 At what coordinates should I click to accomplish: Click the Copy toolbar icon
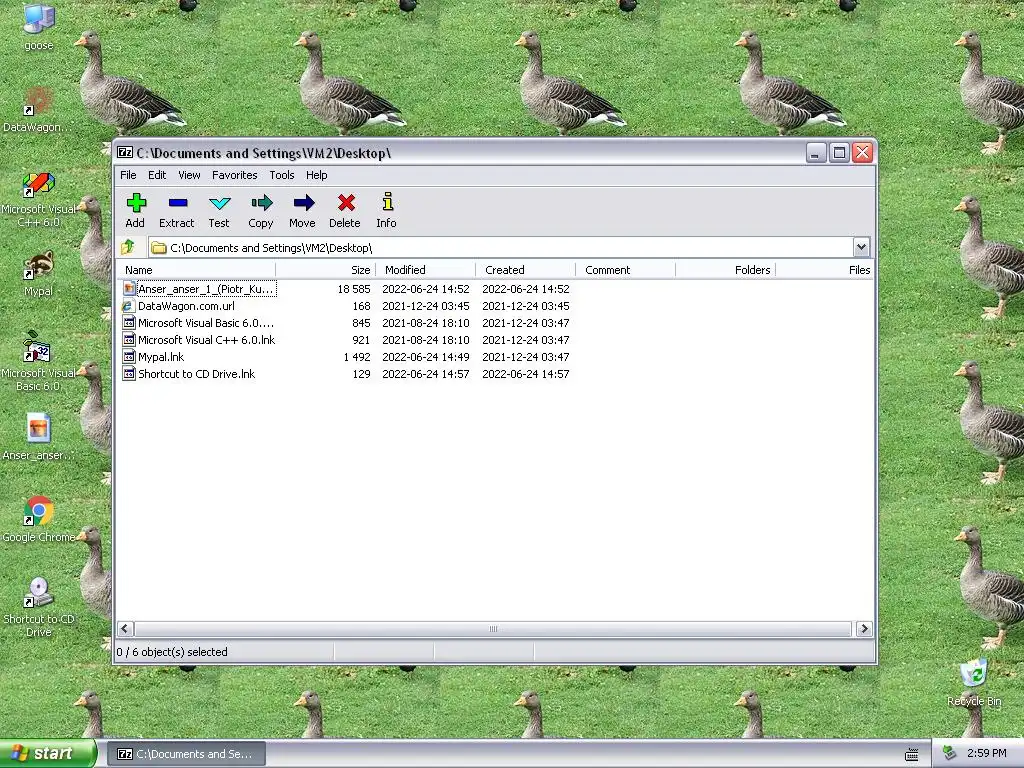click(261, 203)
